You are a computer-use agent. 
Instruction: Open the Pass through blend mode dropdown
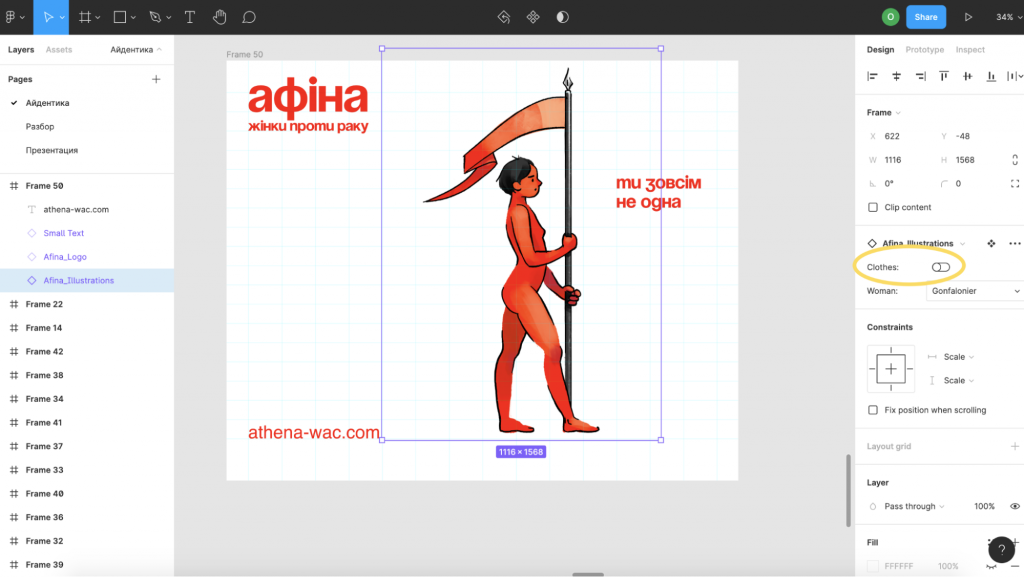(908, 506)
